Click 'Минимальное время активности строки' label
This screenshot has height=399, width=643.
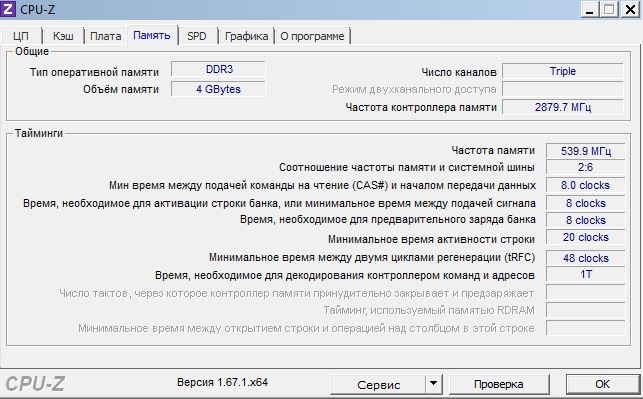click(431, 239)
